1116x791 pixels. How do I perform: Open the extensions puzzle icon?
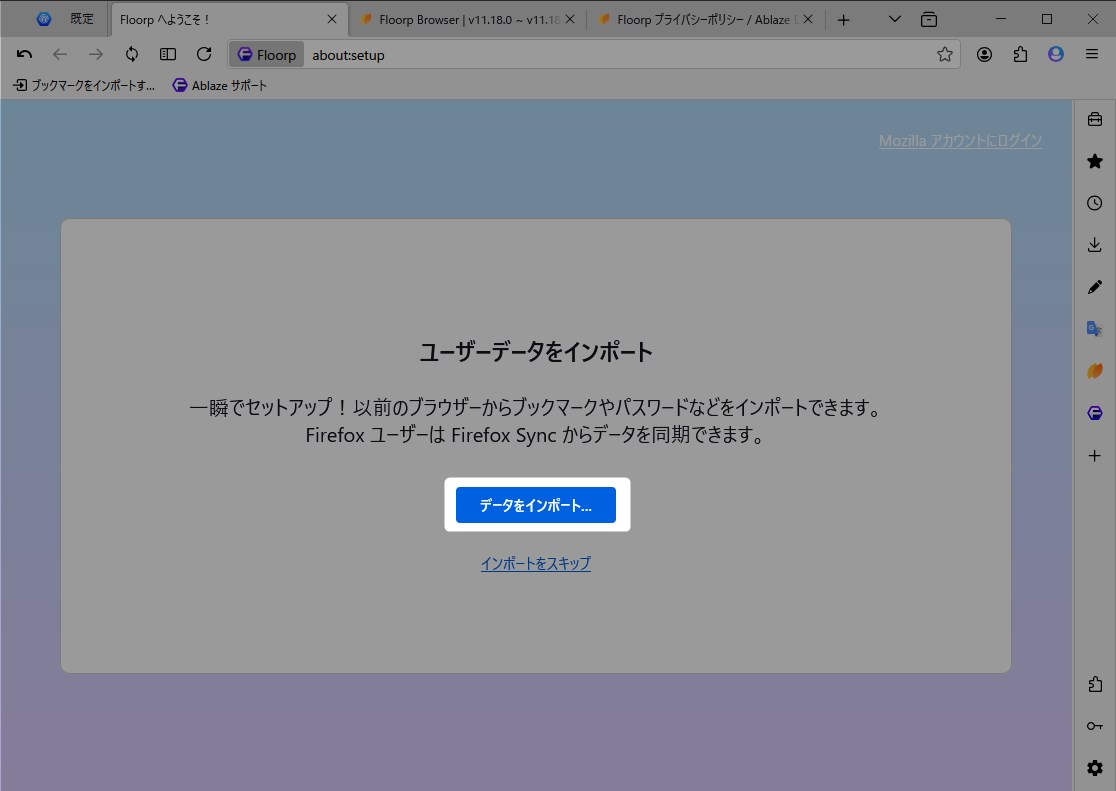[x=1094, y=684]
